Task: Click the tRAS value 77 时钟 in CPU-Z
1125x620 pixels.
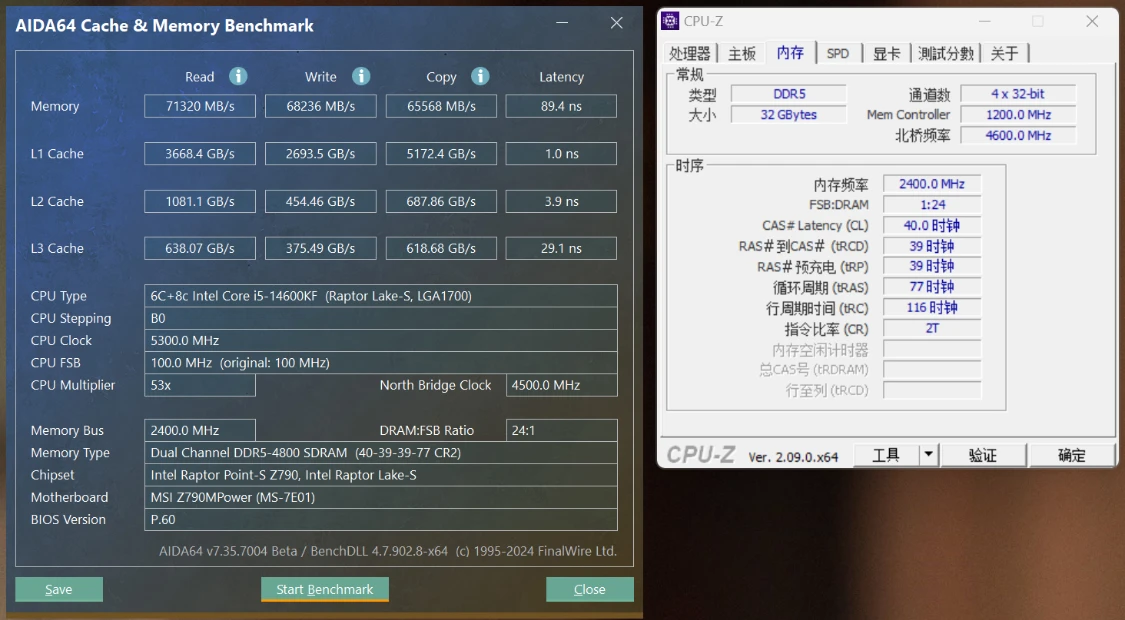Action: pos(932,287)
